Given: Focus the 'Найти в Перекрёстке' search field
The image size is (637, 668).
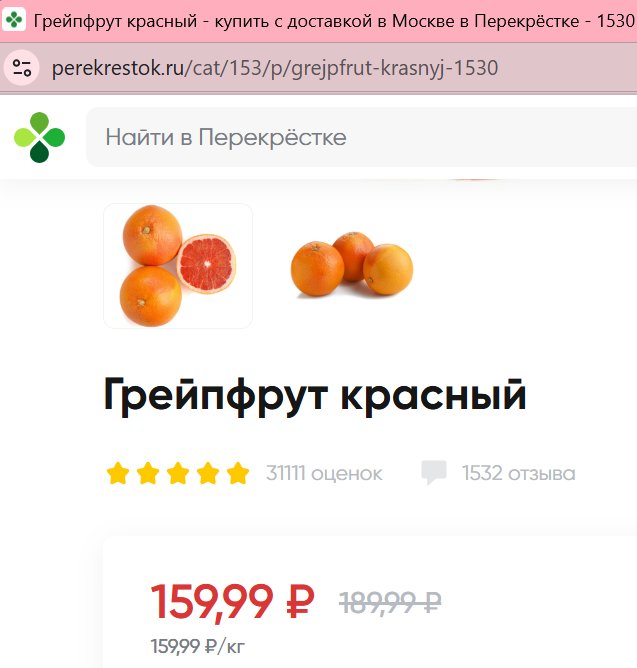Looking at the screenshot, I should [362, 137].
